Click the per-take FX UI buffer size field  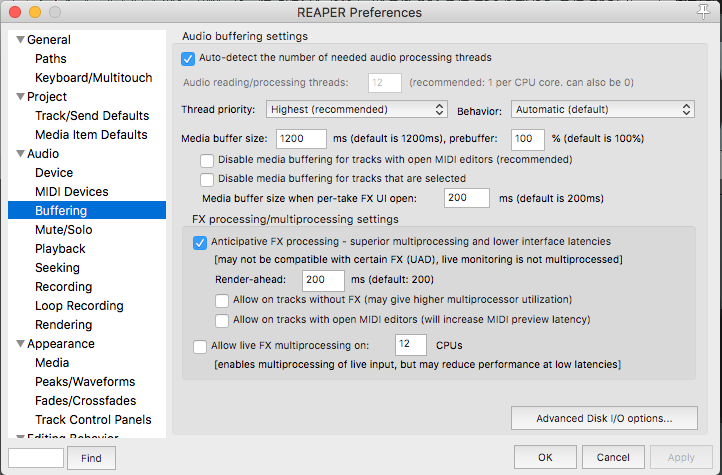(466, 198)
